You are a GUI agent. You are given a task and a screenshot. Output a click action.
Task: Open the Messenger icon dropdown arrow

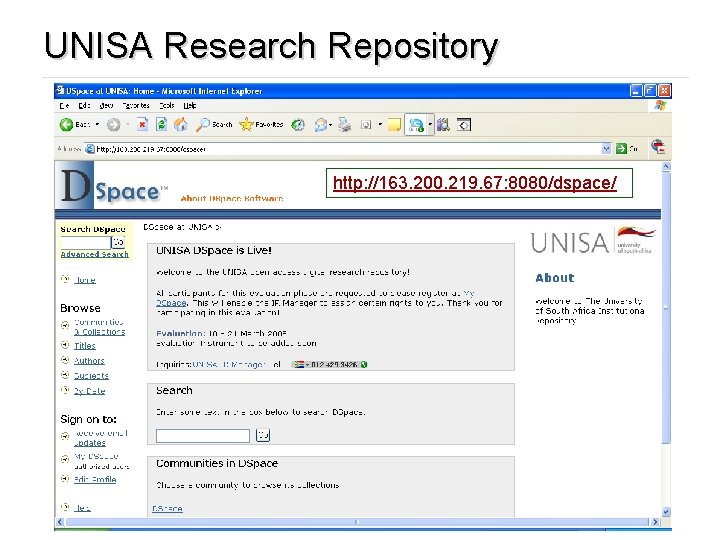[430, 125]
